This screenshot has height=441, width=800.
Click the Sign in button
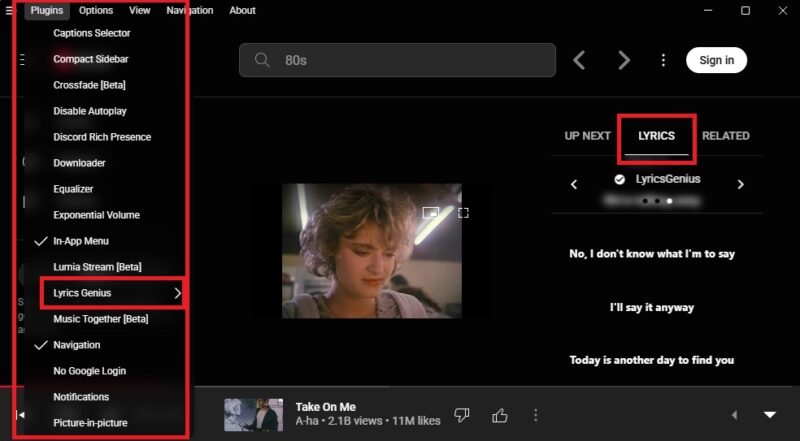point(716,60)
